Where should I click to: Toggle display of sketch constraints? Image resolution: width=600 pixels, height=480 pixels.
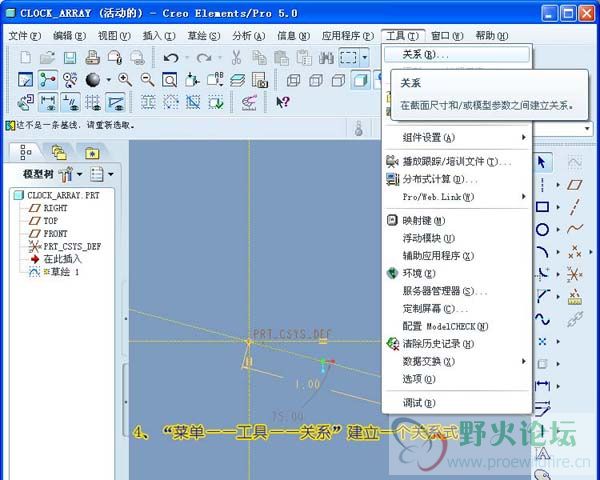click(x=70, y=102)
